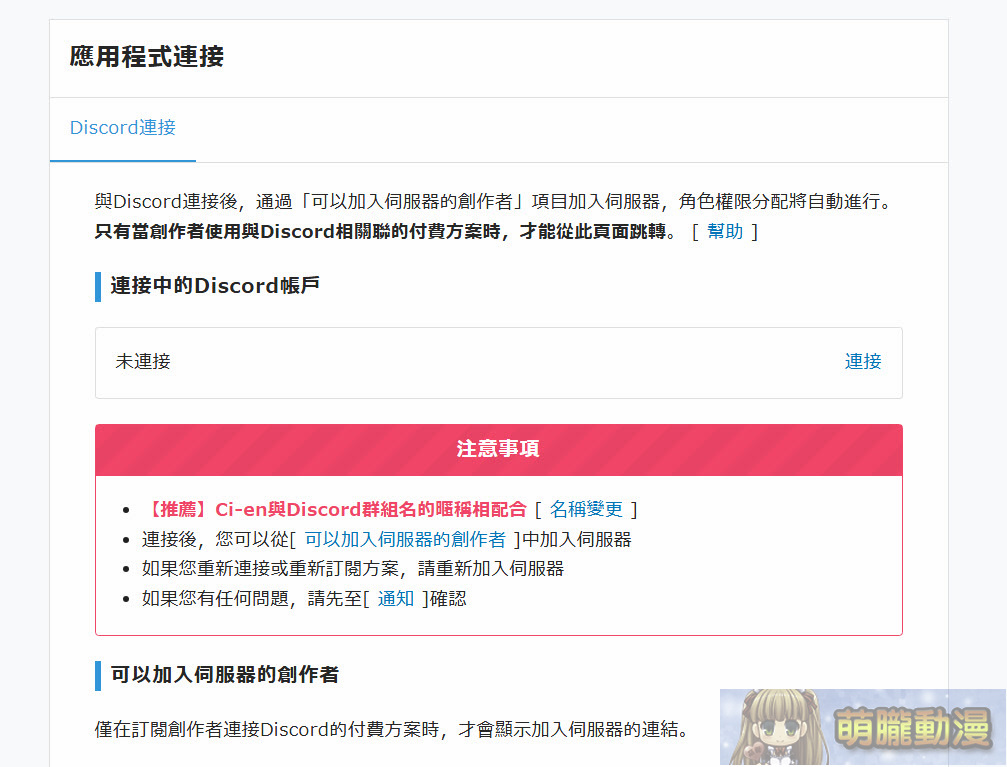Open the 通知 notifications link
Image resolution: width=1007 pixels, height=767 pixels.
tap(395, 599)
